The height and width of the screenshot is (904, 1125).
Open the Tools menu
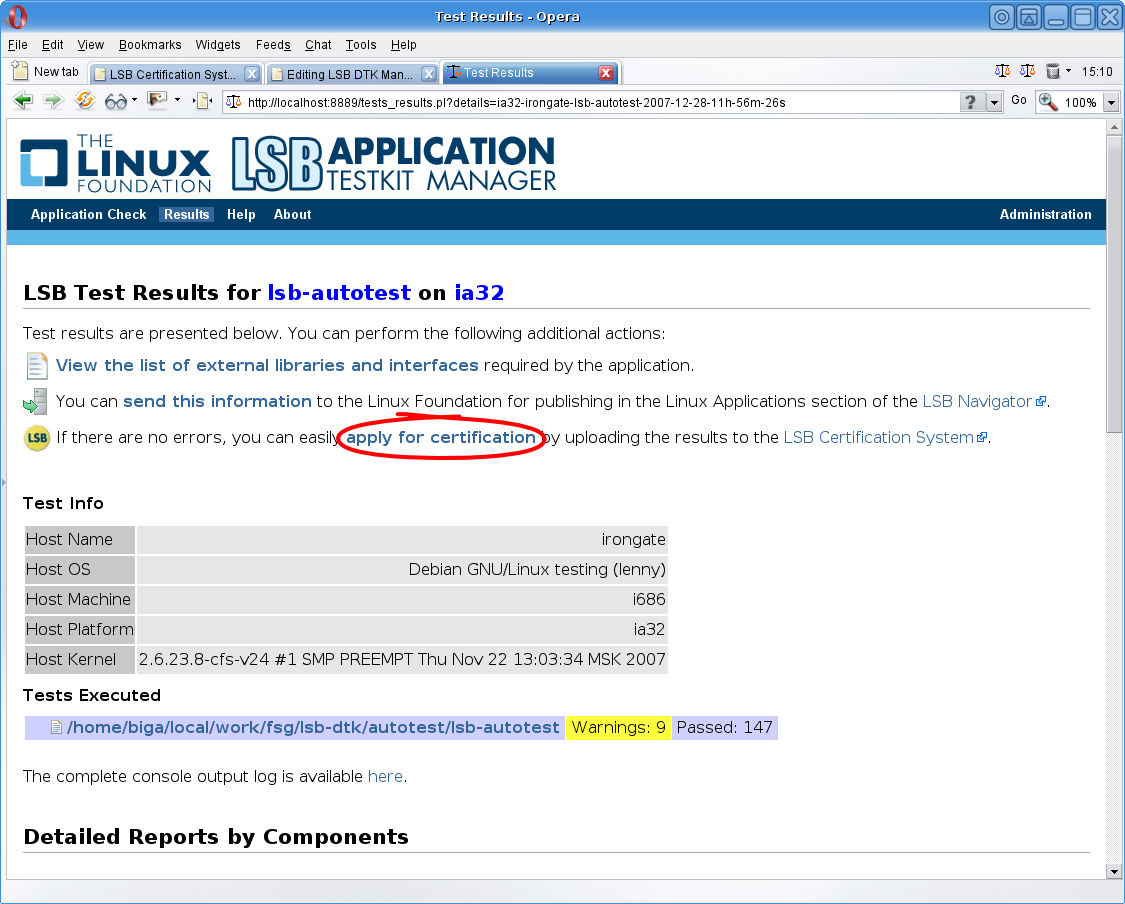coord(361,44)
